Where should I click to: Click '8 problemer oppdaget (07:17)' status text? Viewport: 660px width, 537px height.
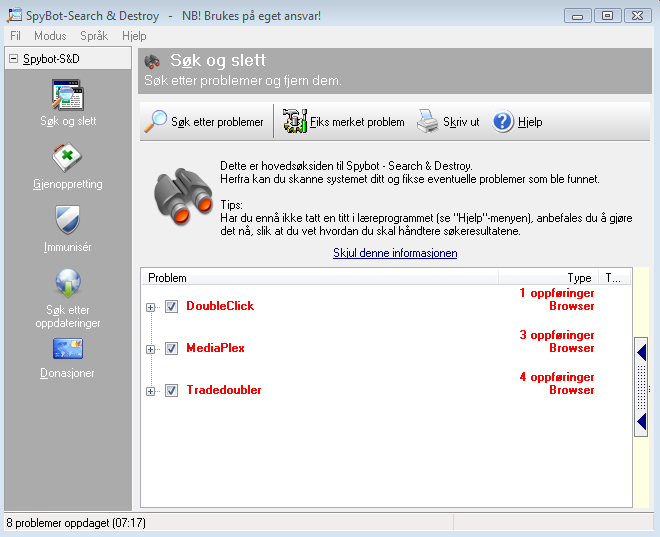pos(76,523)
